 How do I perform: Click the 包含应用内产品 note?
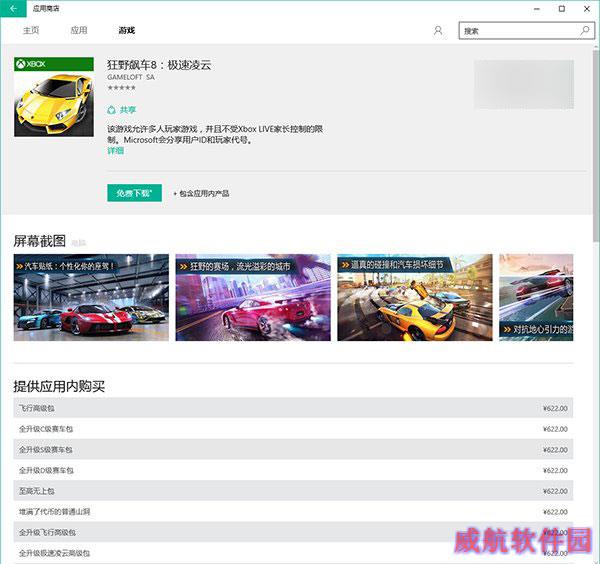click(201, 193)
